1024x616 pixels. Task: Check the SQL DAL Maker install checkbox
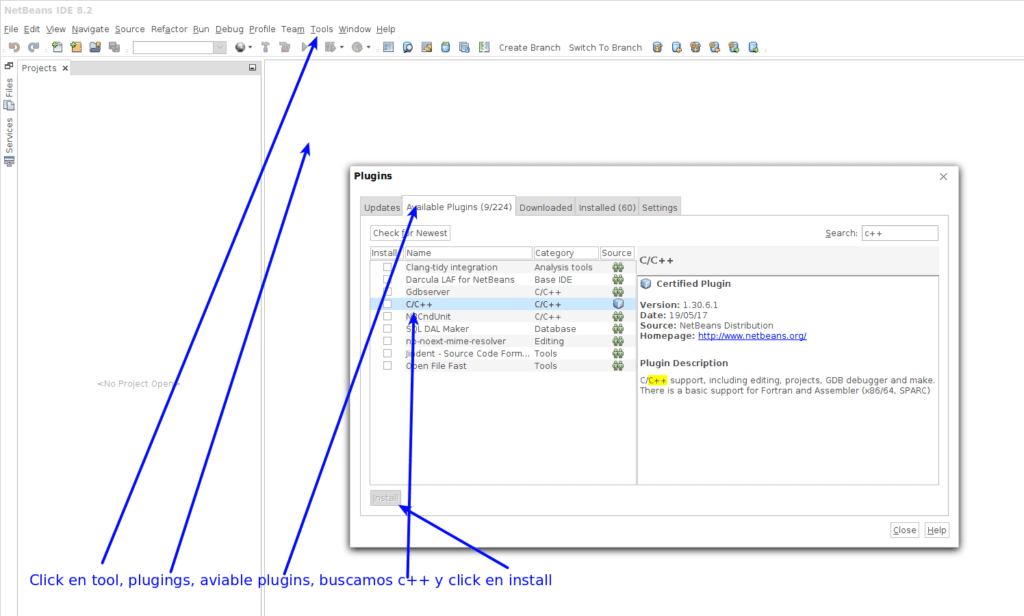[x=387, y=329]
